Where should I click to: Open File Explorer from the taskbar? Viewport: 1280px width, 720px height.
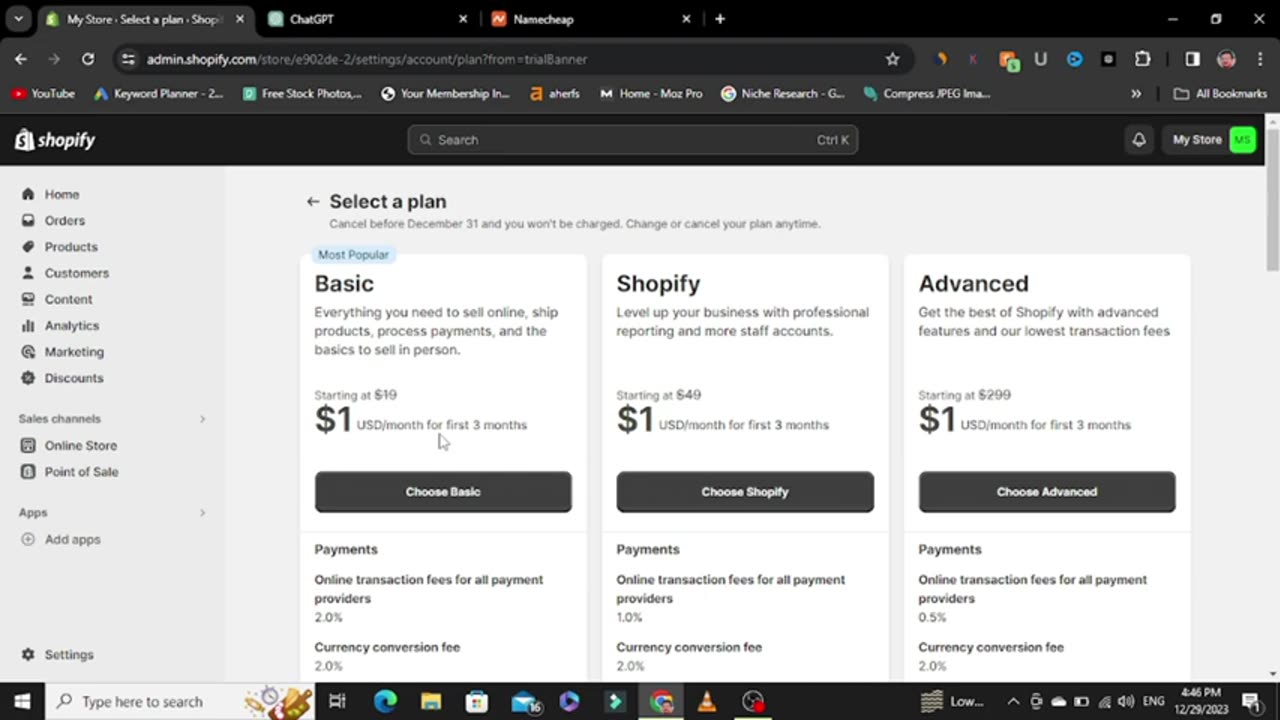pyautogui.click(x=431, y=701)
